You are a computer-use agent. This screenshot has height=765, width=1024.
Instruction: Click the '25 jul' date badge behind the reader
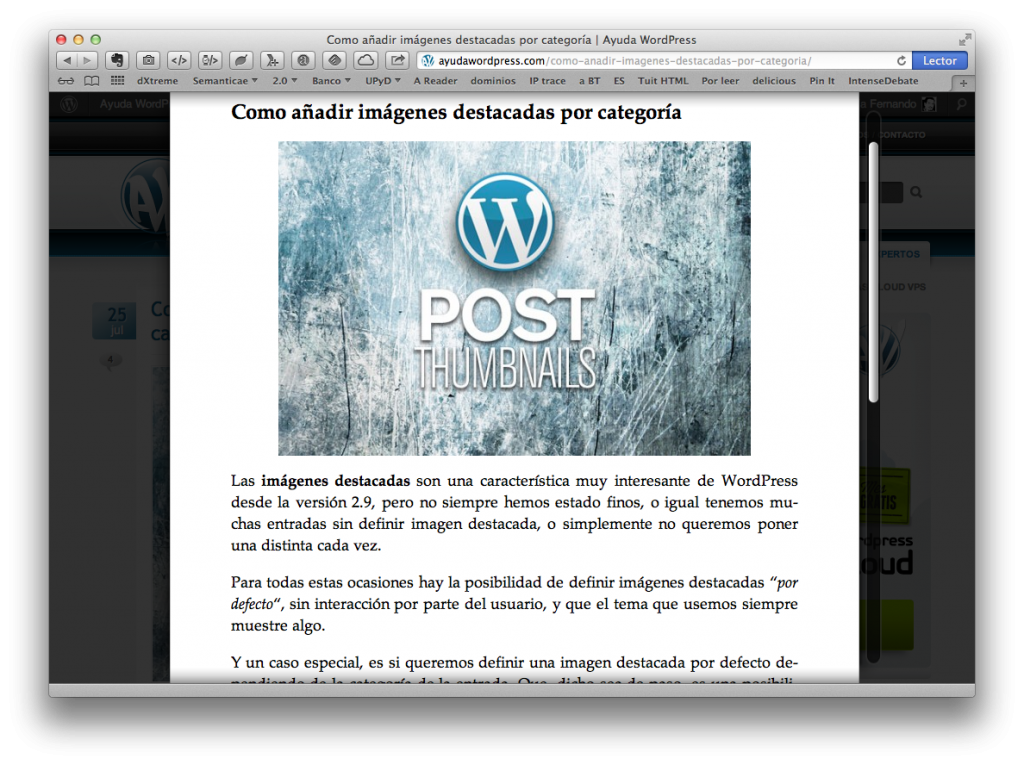tap(115, 320)
